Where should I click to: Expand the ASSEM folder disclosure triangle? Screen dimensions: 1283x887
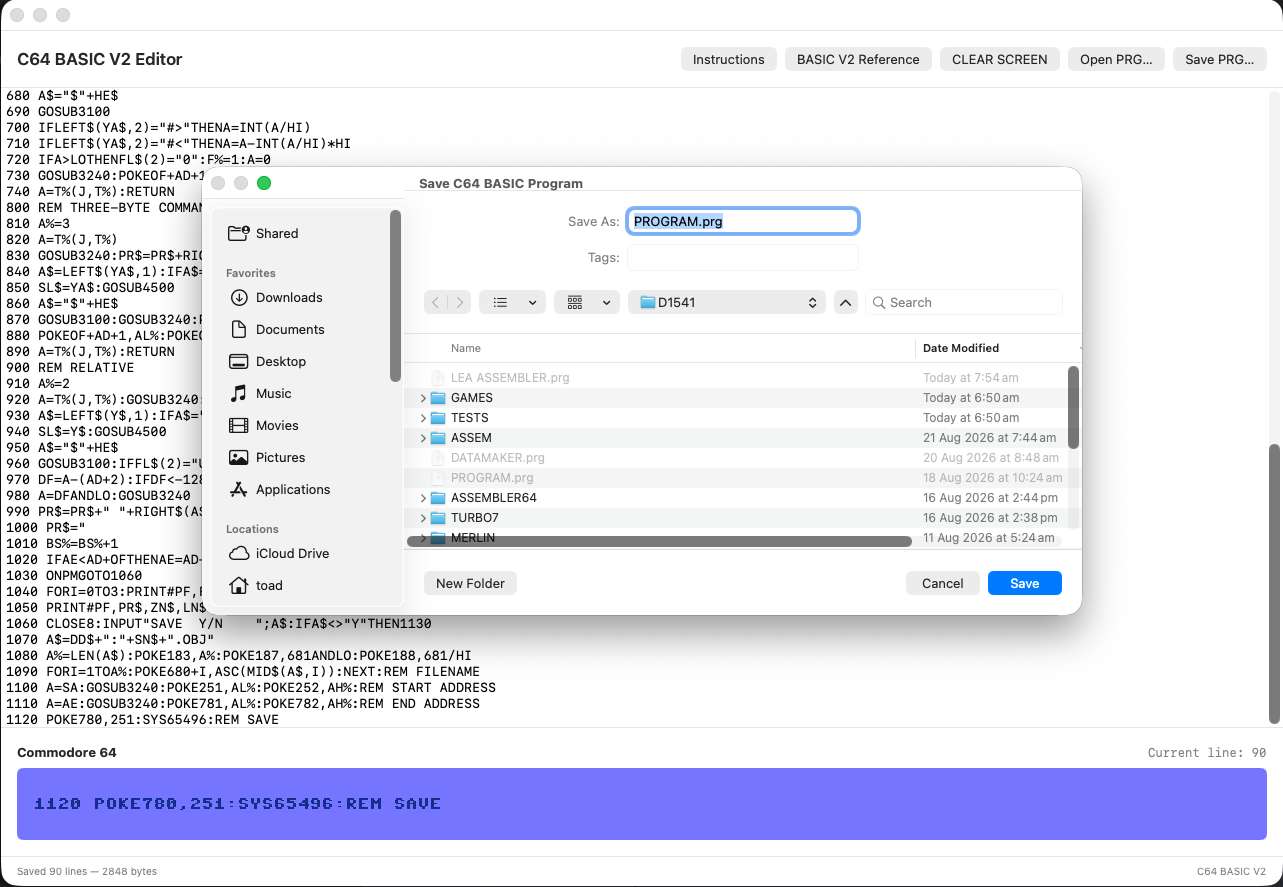[x=423, y=438]
